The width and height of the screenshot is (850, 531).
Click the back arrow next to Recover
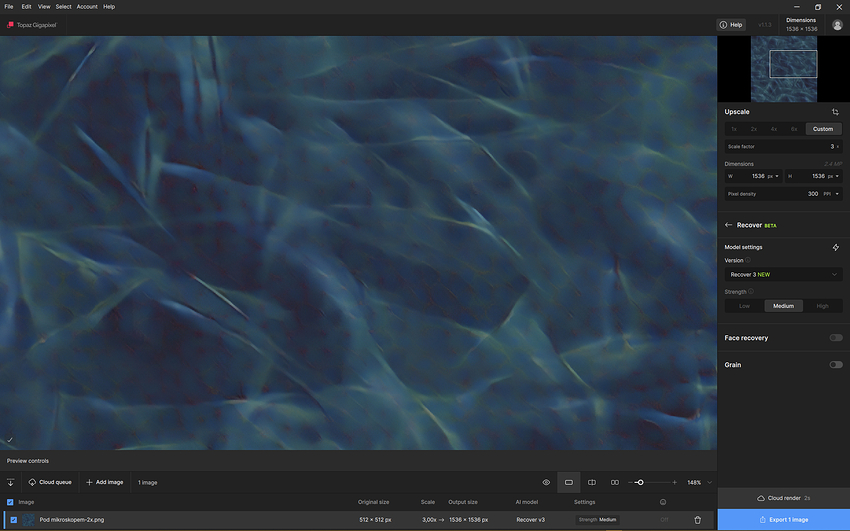point(729,225)
